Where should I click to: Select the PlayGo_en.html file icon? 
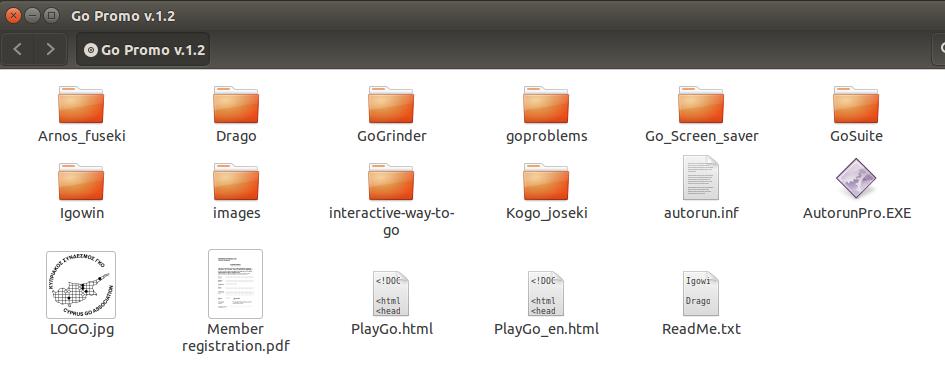coord(547,294)
